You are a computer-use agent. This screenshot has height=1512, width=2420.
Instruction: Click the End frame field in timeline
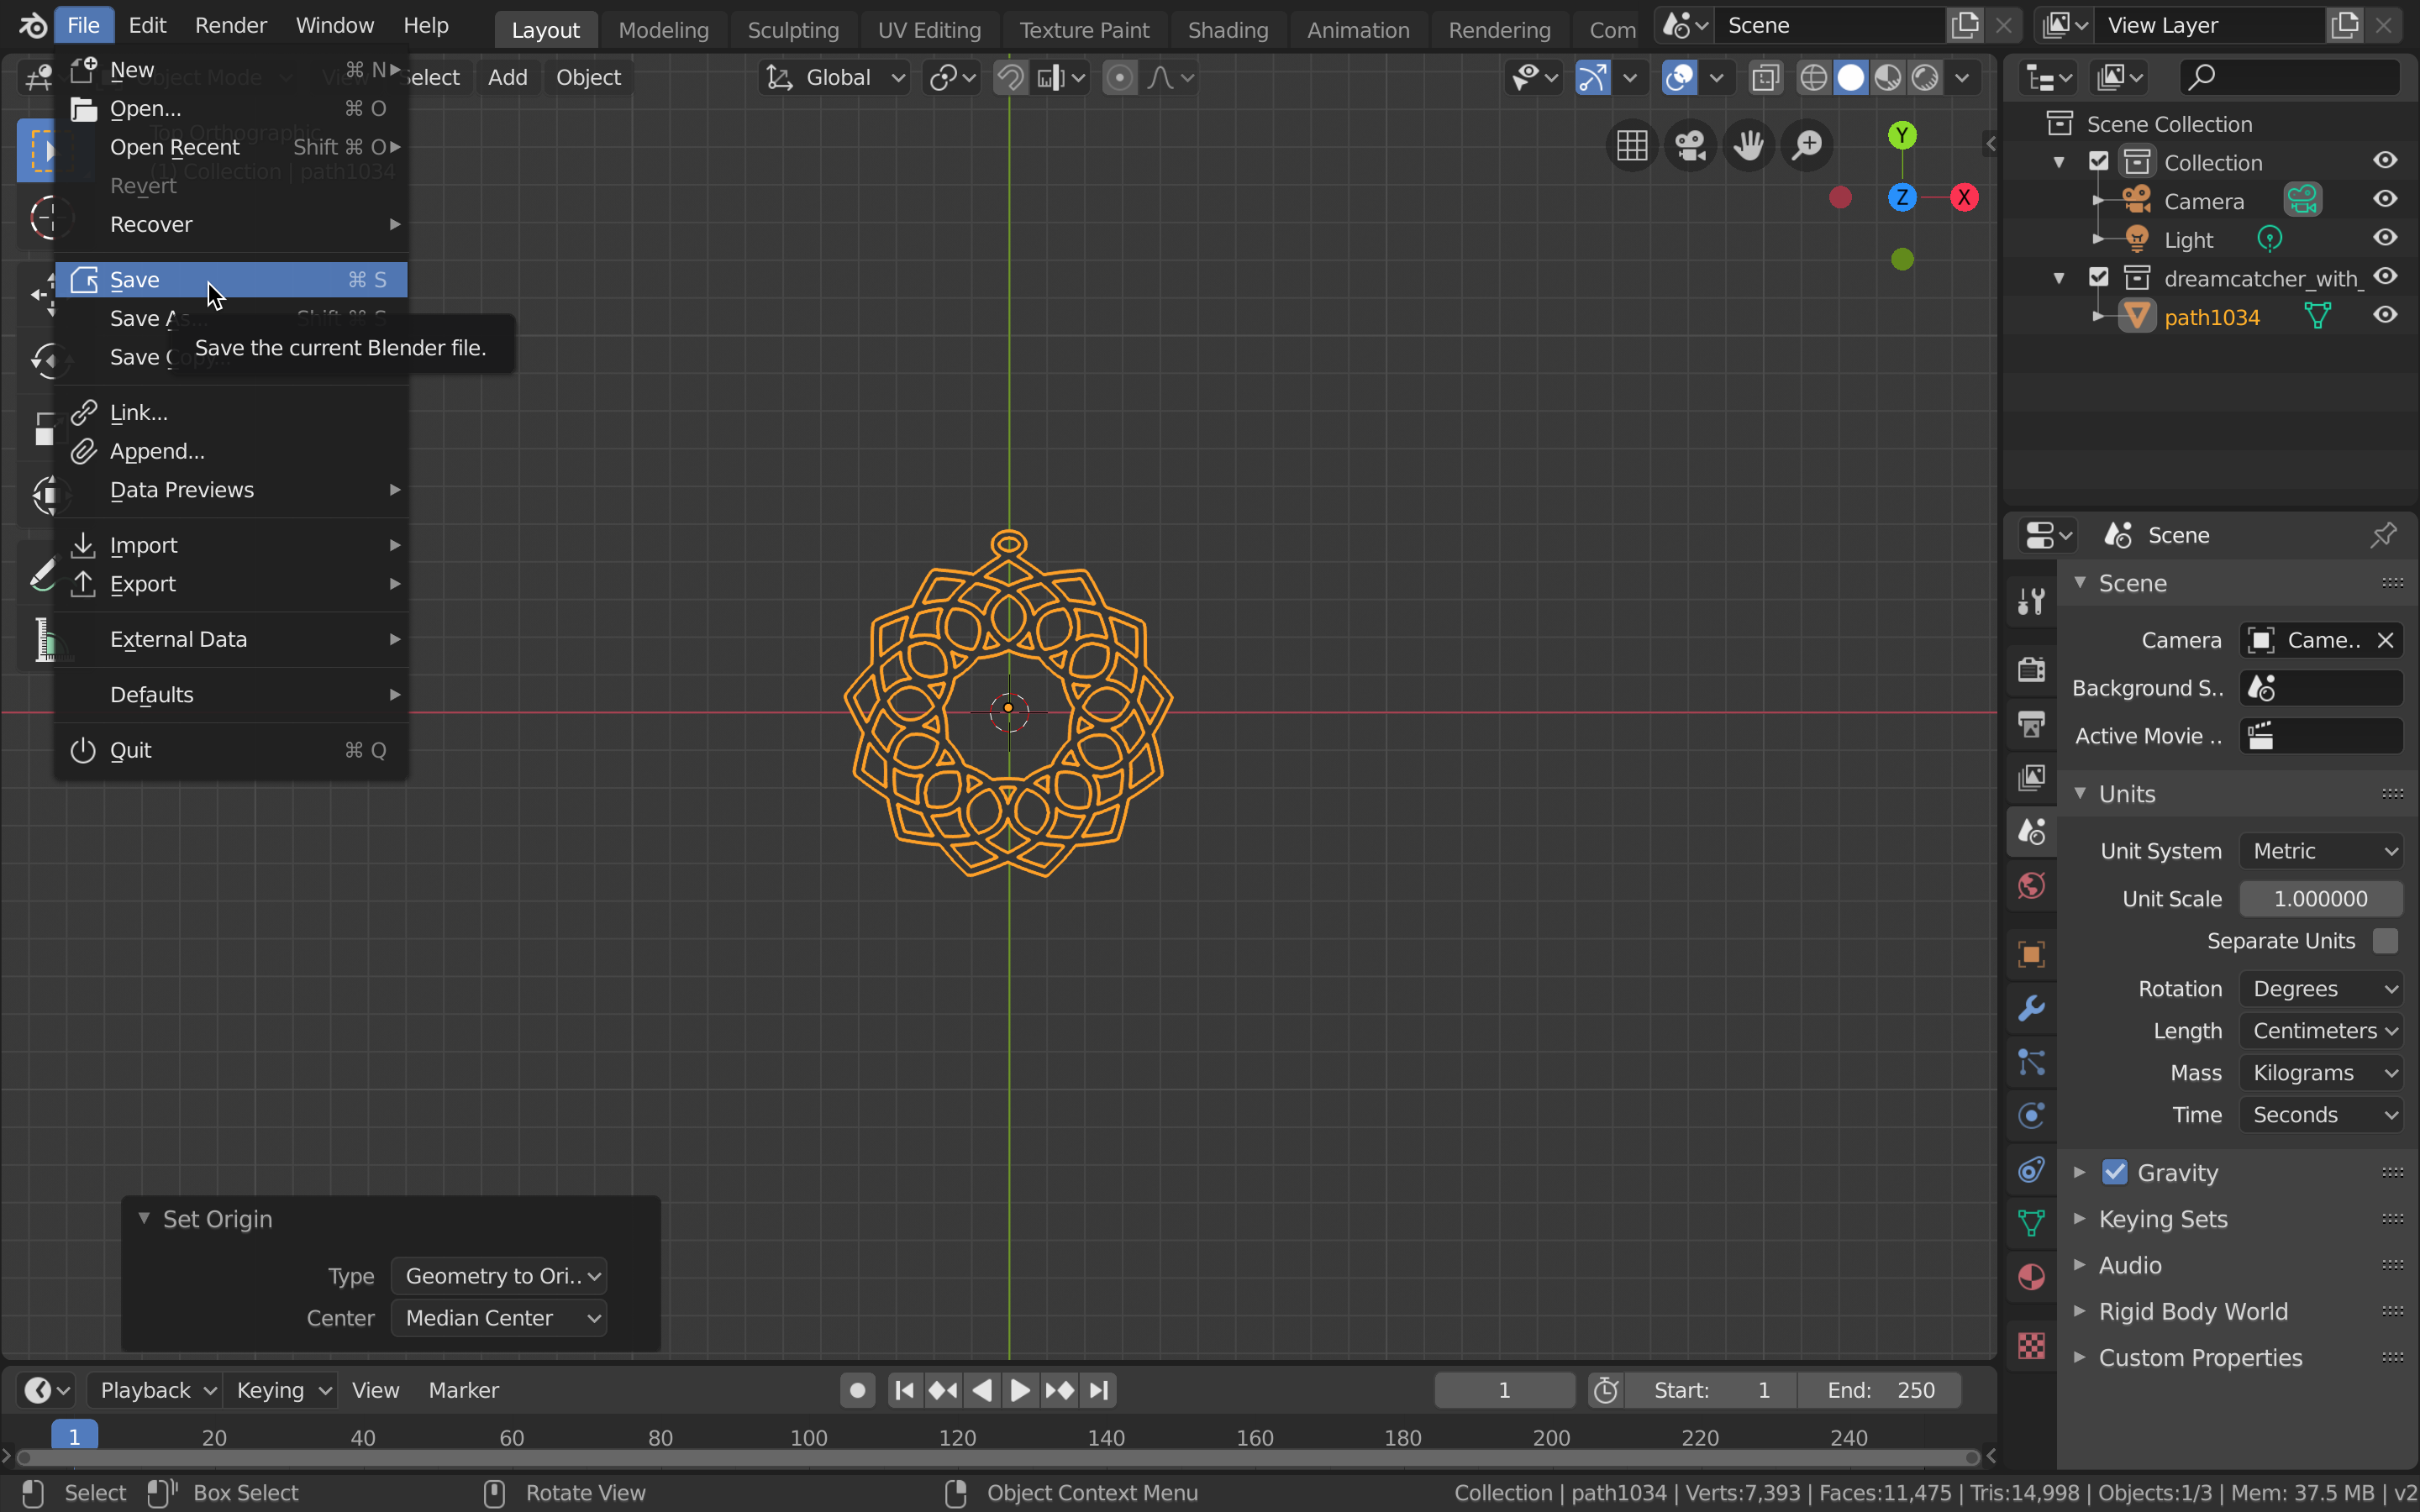[x=1879, y=1390]
